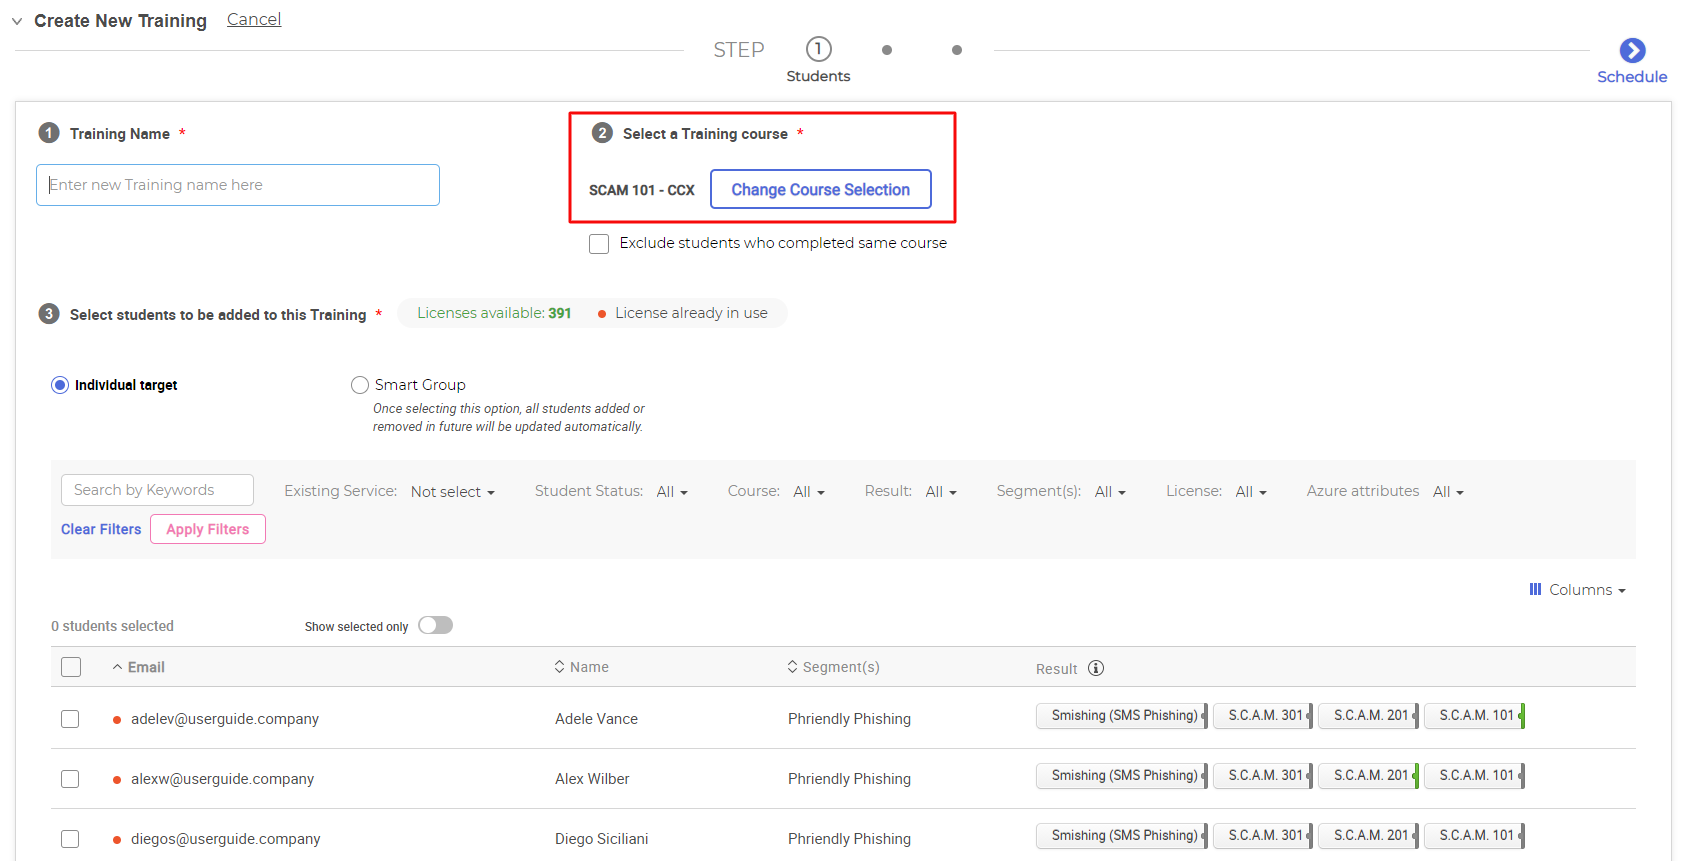Click the License already in use legend
Screen dimensions: 1686x861
tap(682, 313)
